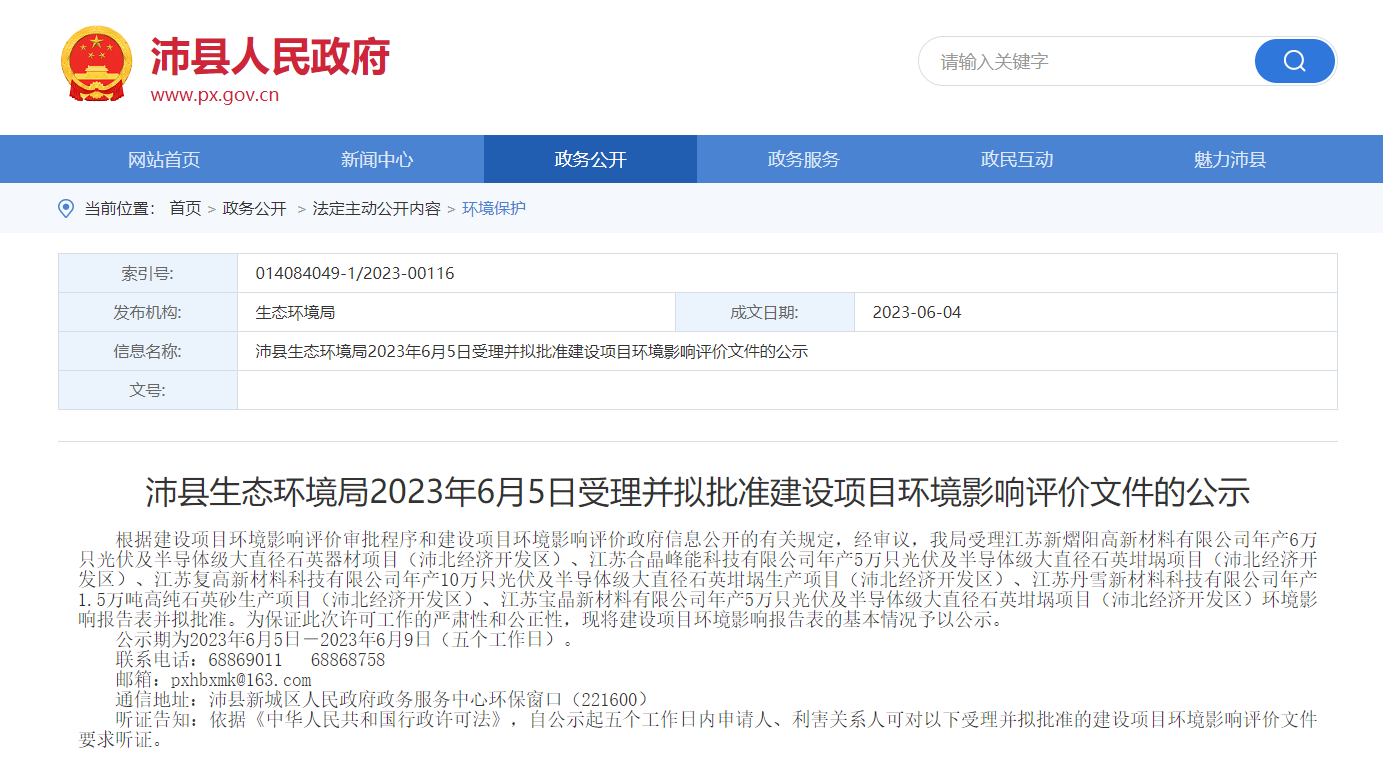Select index number 014084049-1/2023-00116
This screenshot has width=1383, height=776.
[x=355, y=273]
